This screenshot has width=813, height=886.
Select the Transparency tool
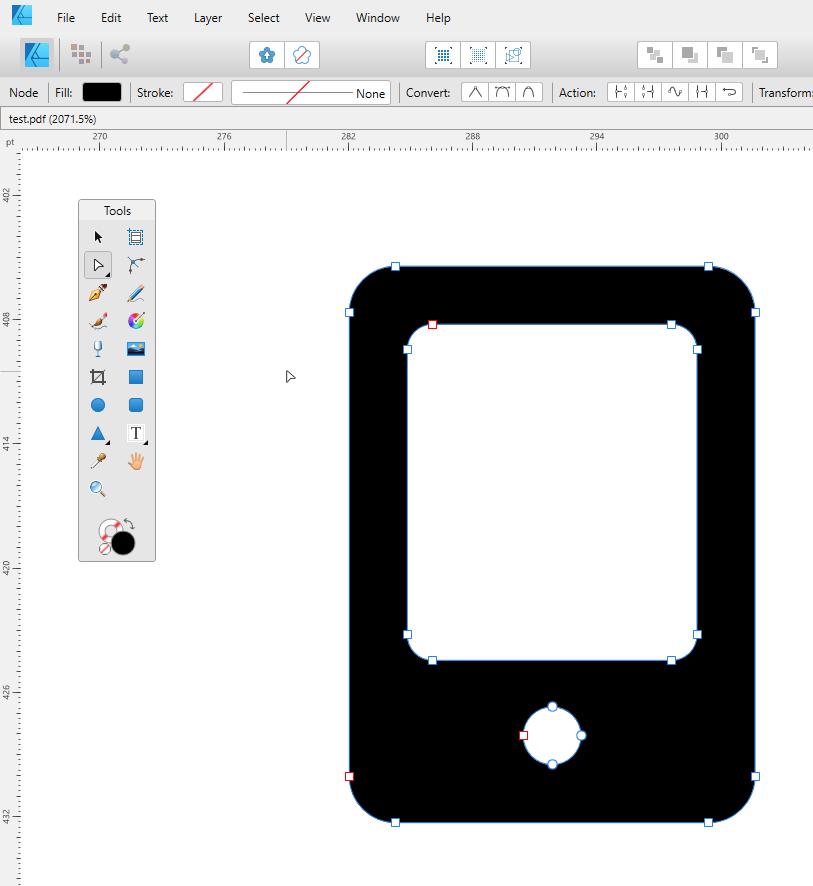[x=98, y=349]
